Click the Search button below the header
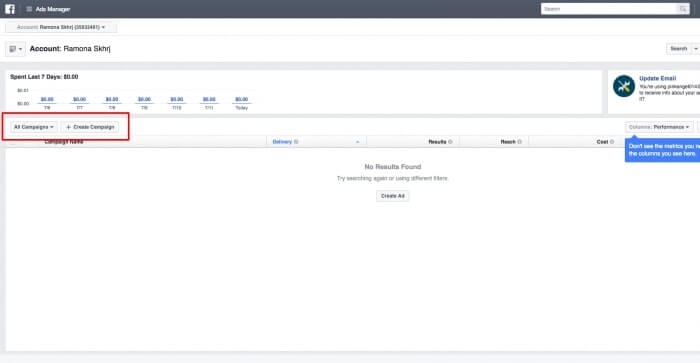The height and width of the screenshot is (363, 700). [679, 49]
